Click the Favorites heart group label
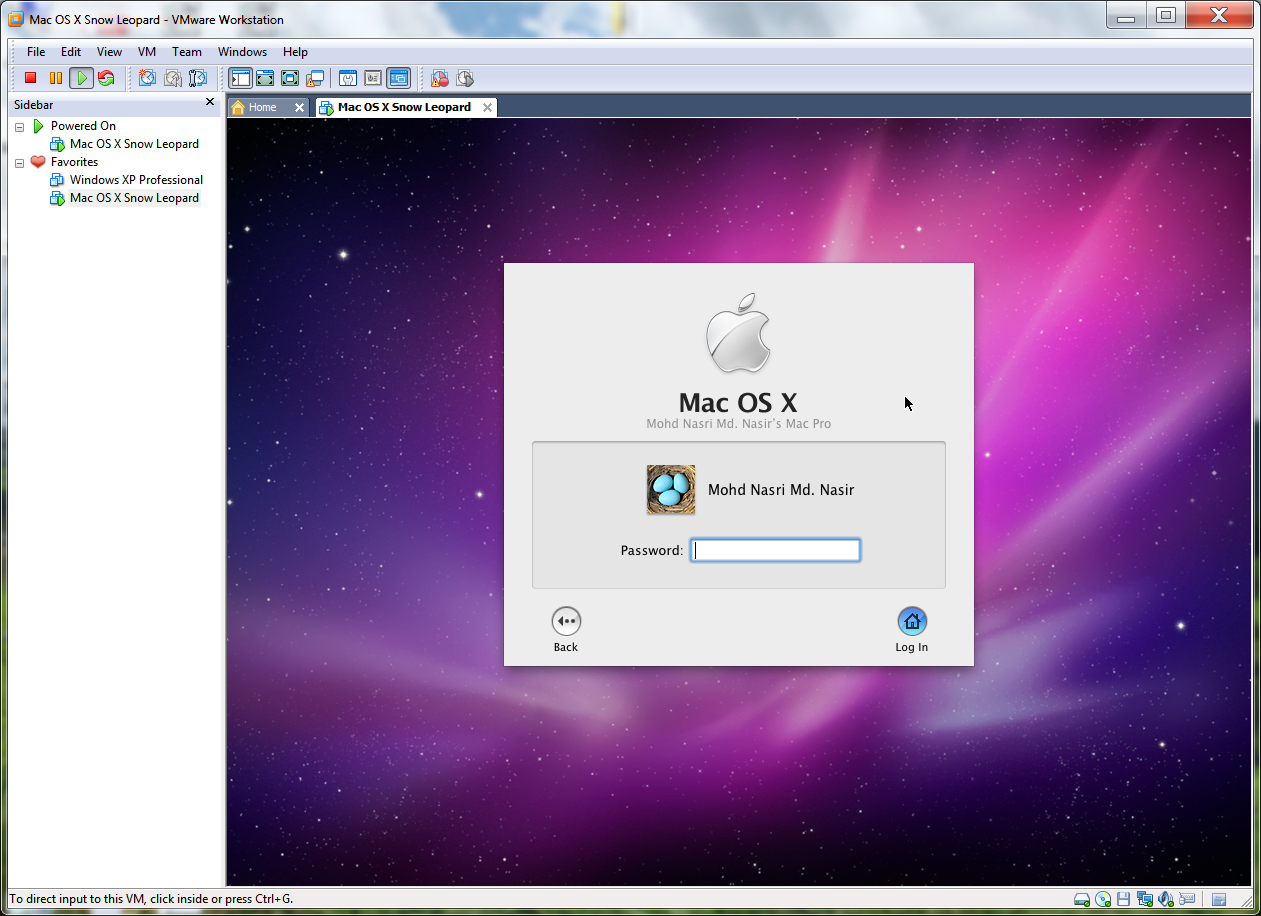 point(74,162)
